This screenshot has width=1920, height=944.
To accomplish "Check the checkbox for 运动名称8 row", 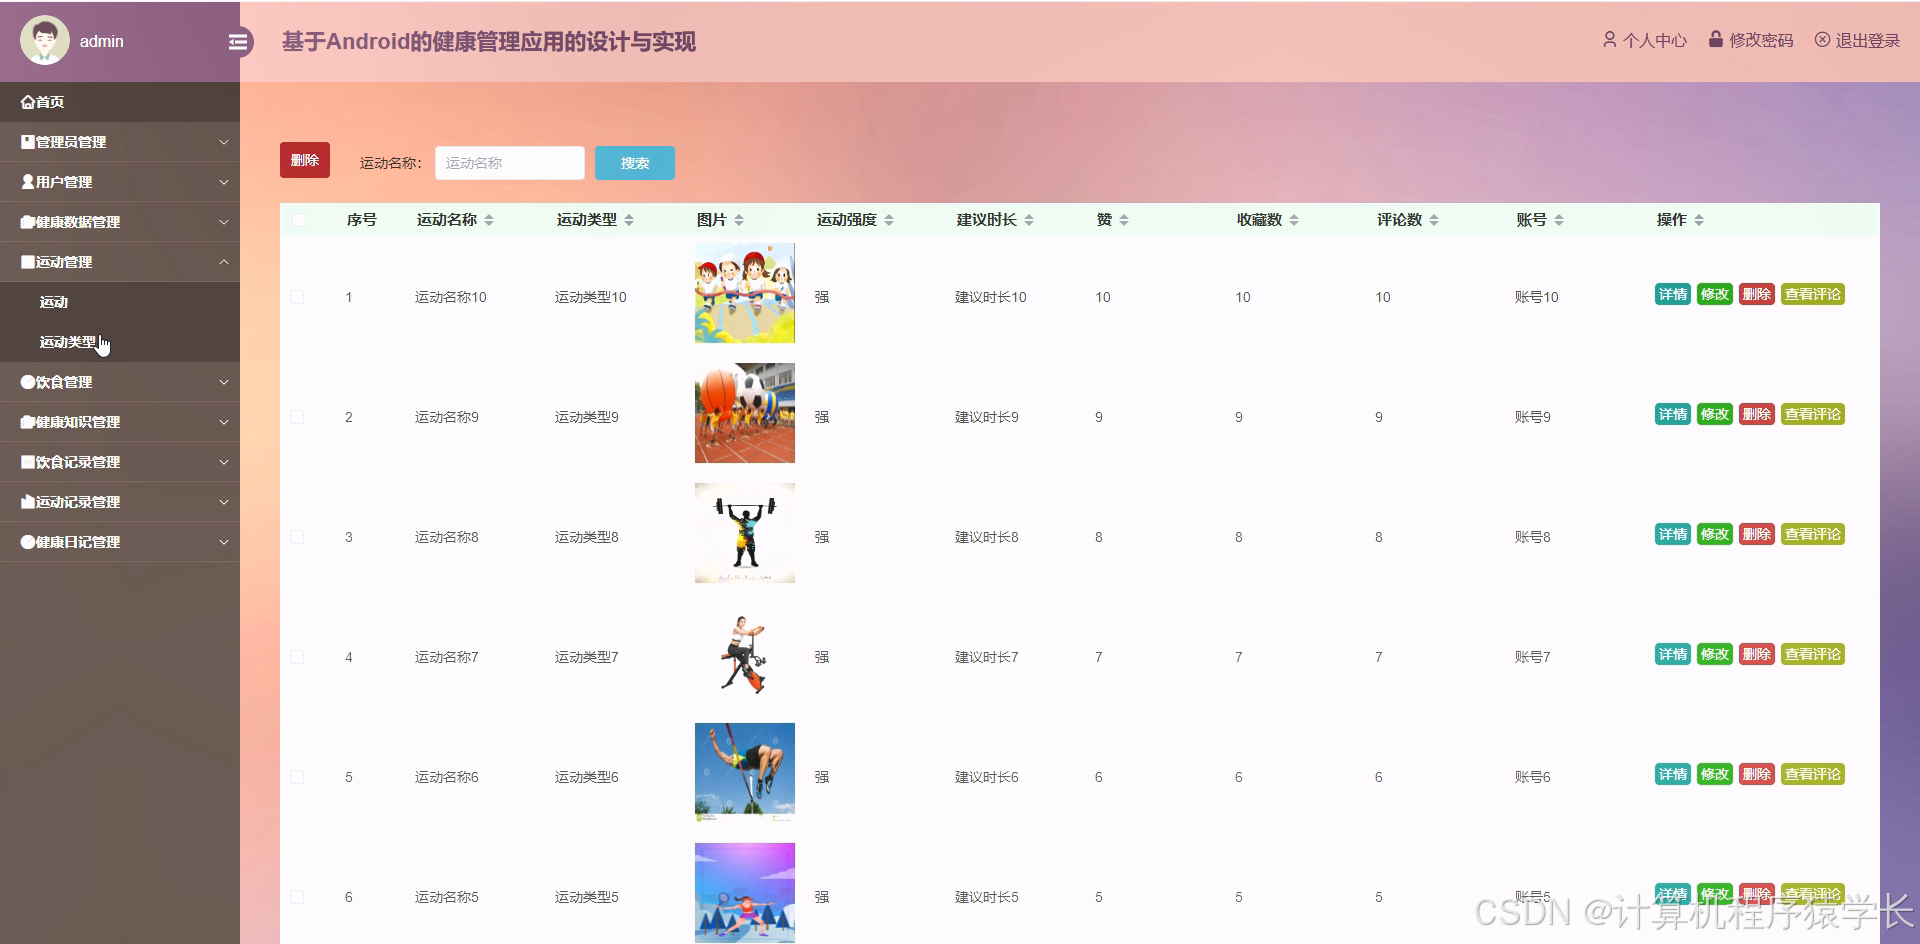I will [x=297, y=537].
